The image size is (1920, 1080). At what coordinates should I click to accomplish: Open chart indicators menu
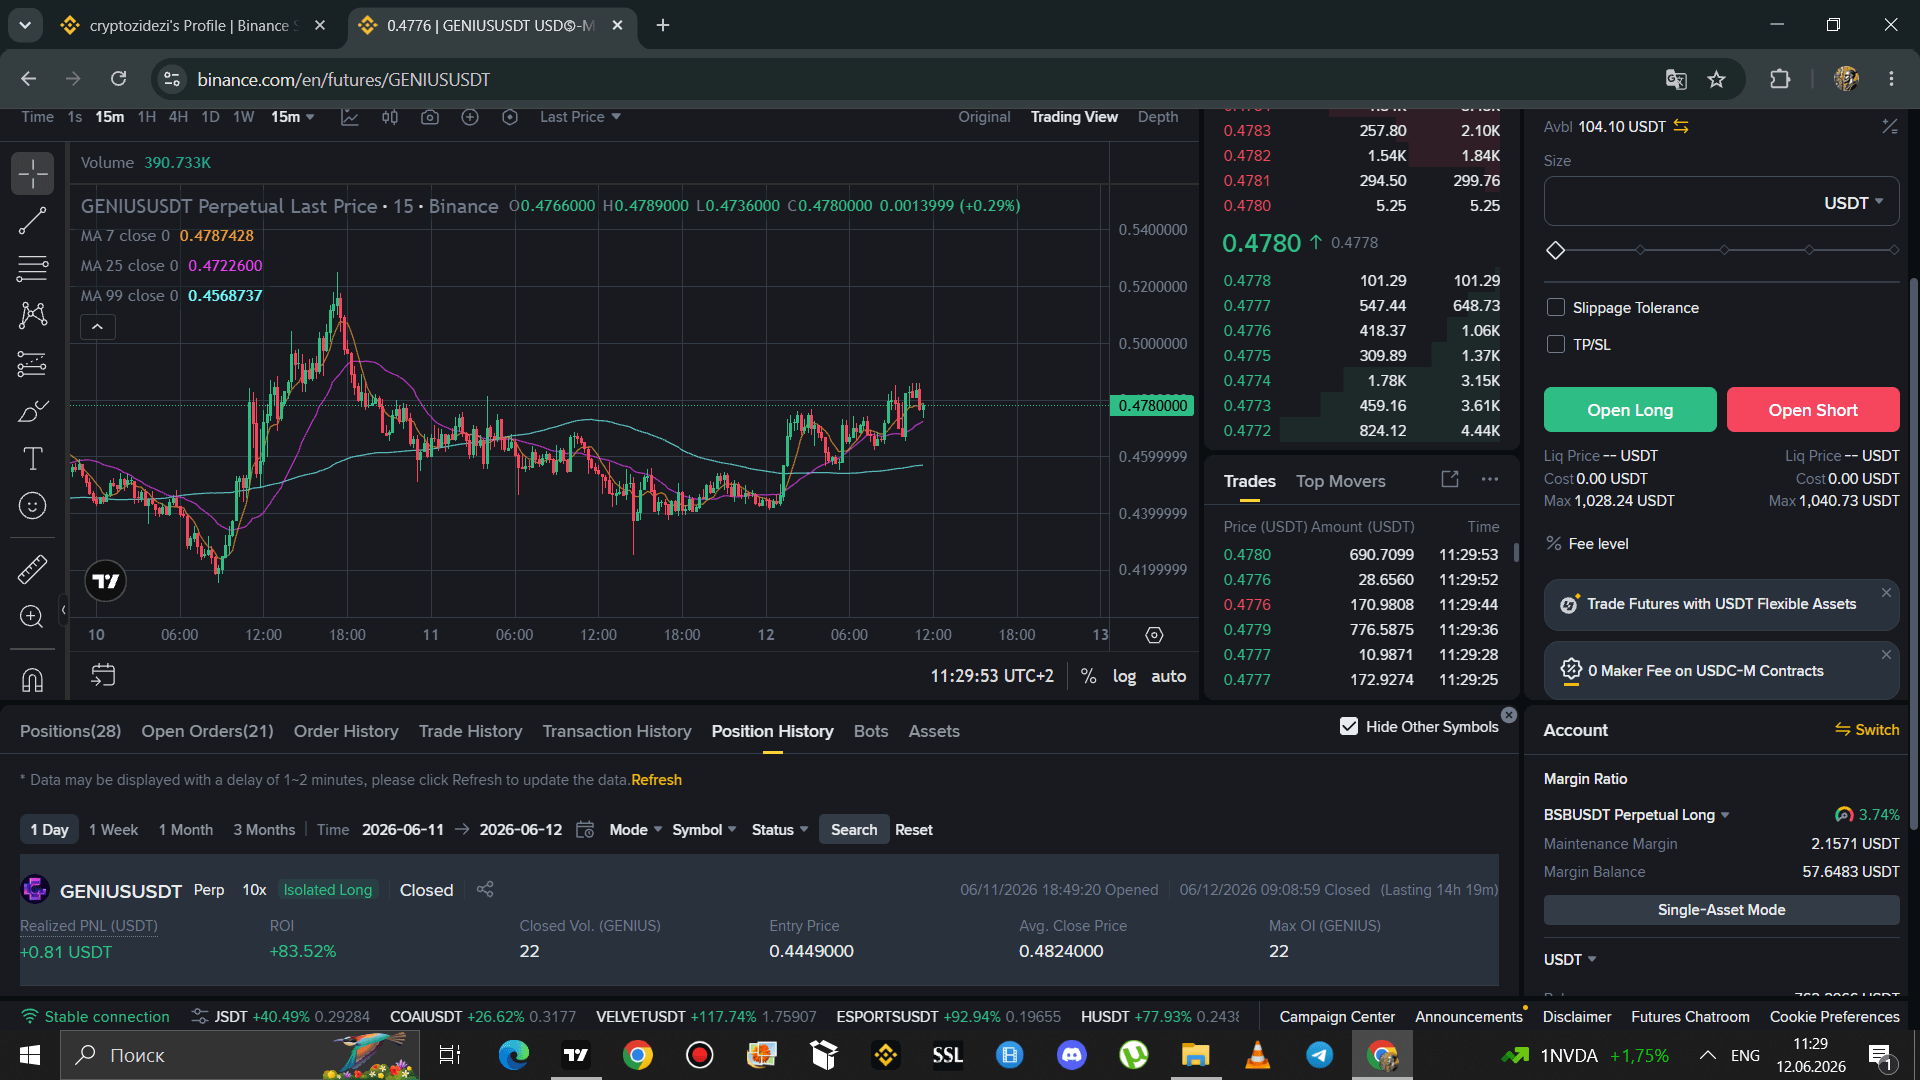(349, 117)
